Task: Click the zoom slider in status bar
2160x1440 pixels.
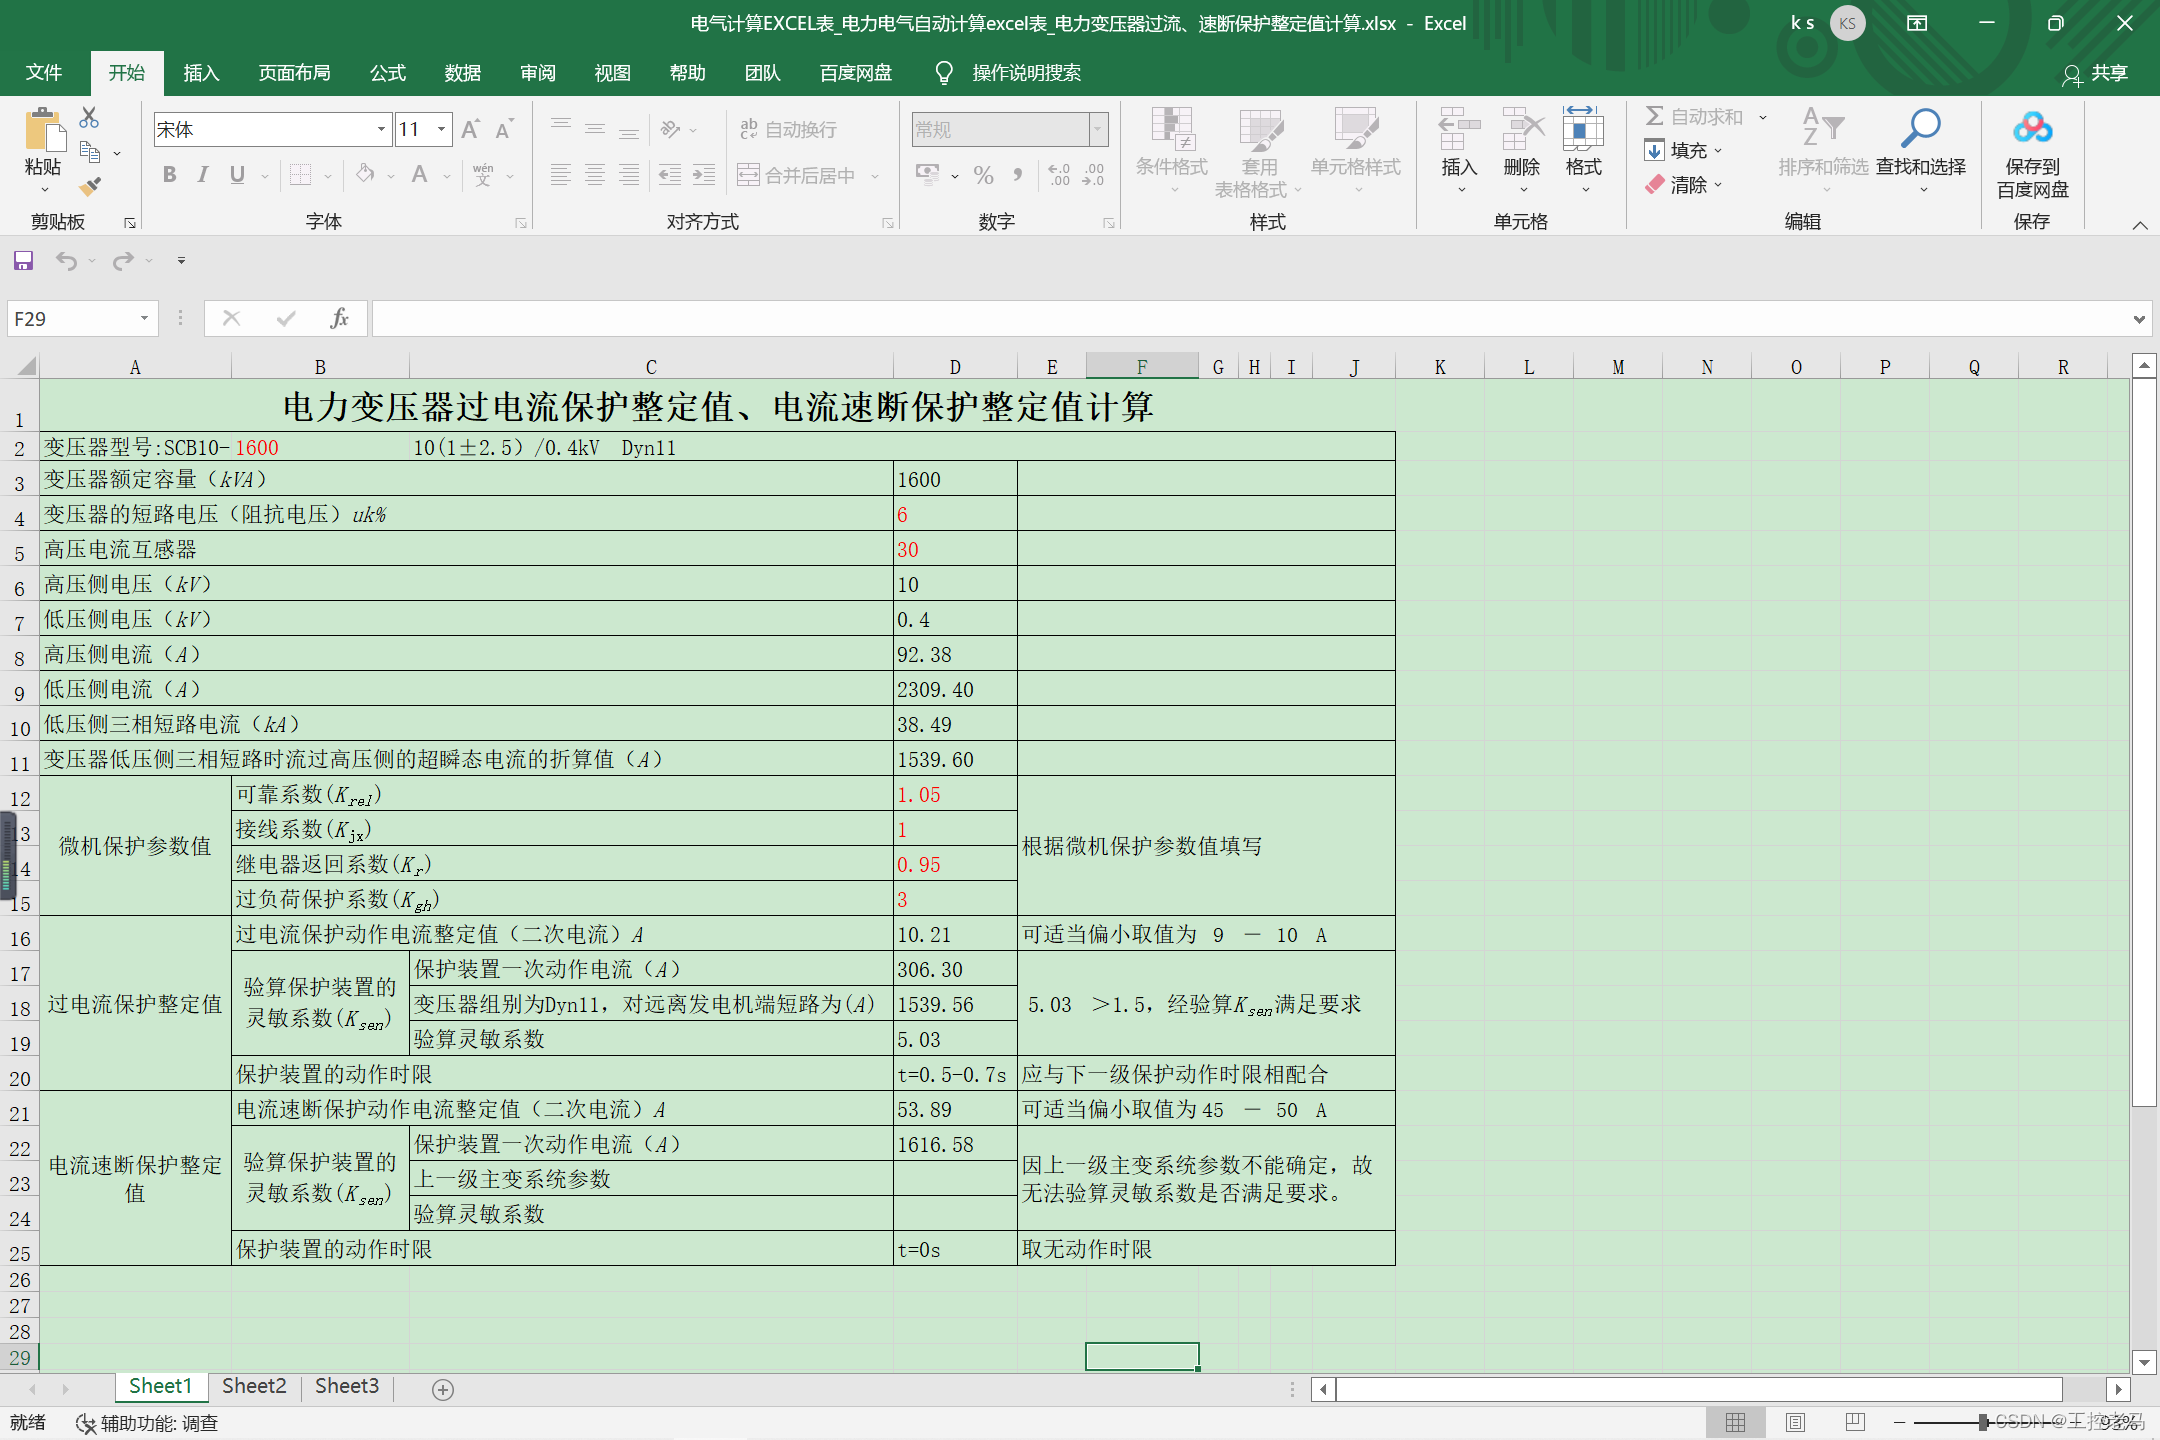Action: [1983, 1422]
